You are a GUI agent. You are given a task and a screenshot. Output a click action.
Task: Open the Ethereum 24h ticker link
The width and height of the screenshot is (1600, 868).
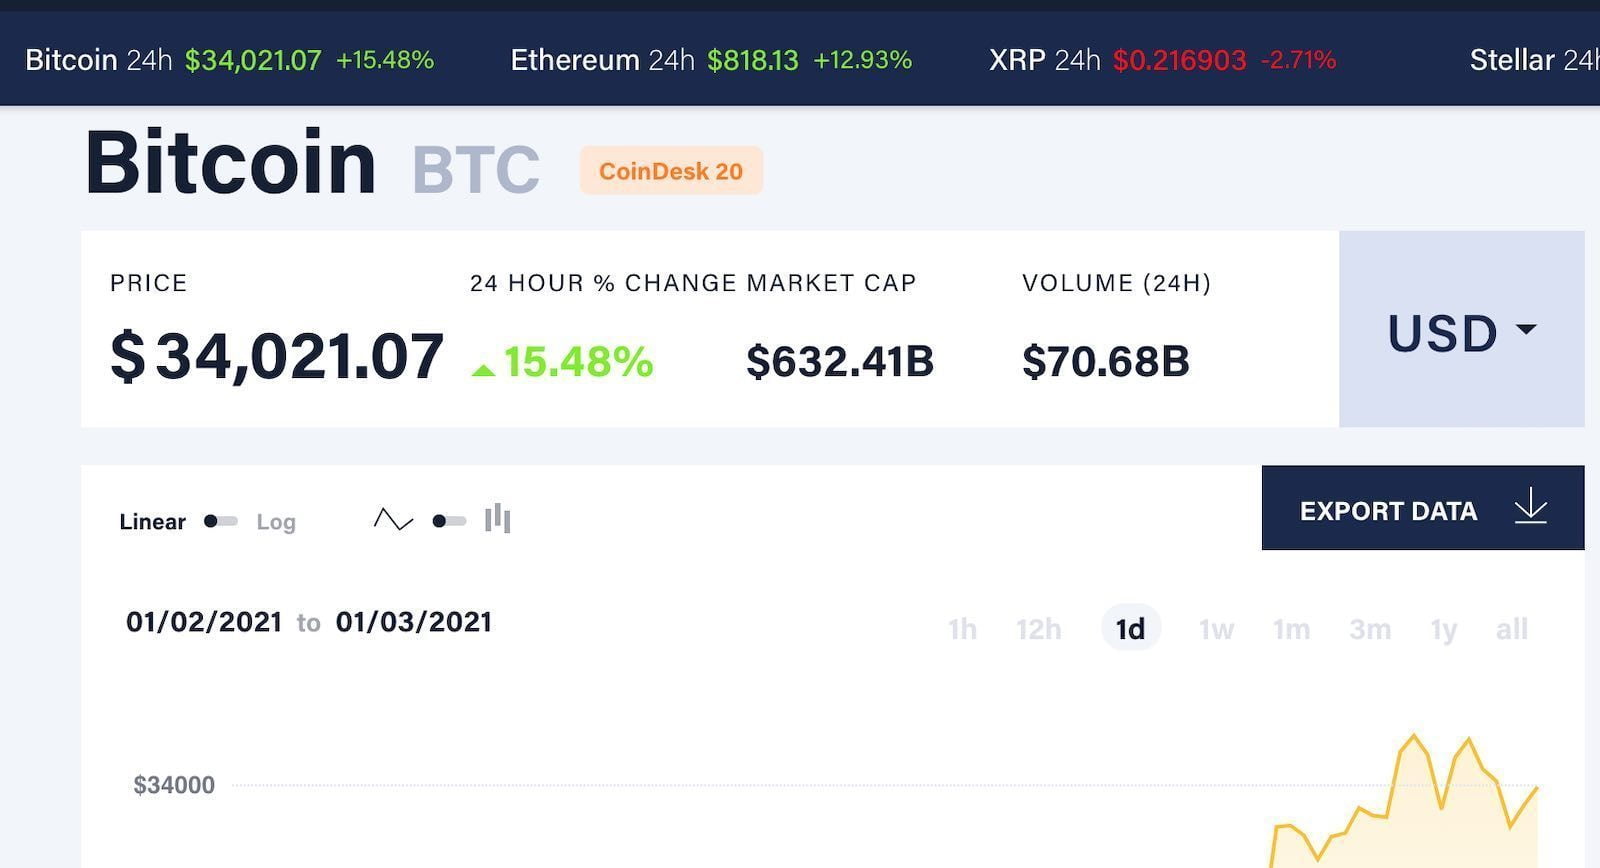(711, 60)
